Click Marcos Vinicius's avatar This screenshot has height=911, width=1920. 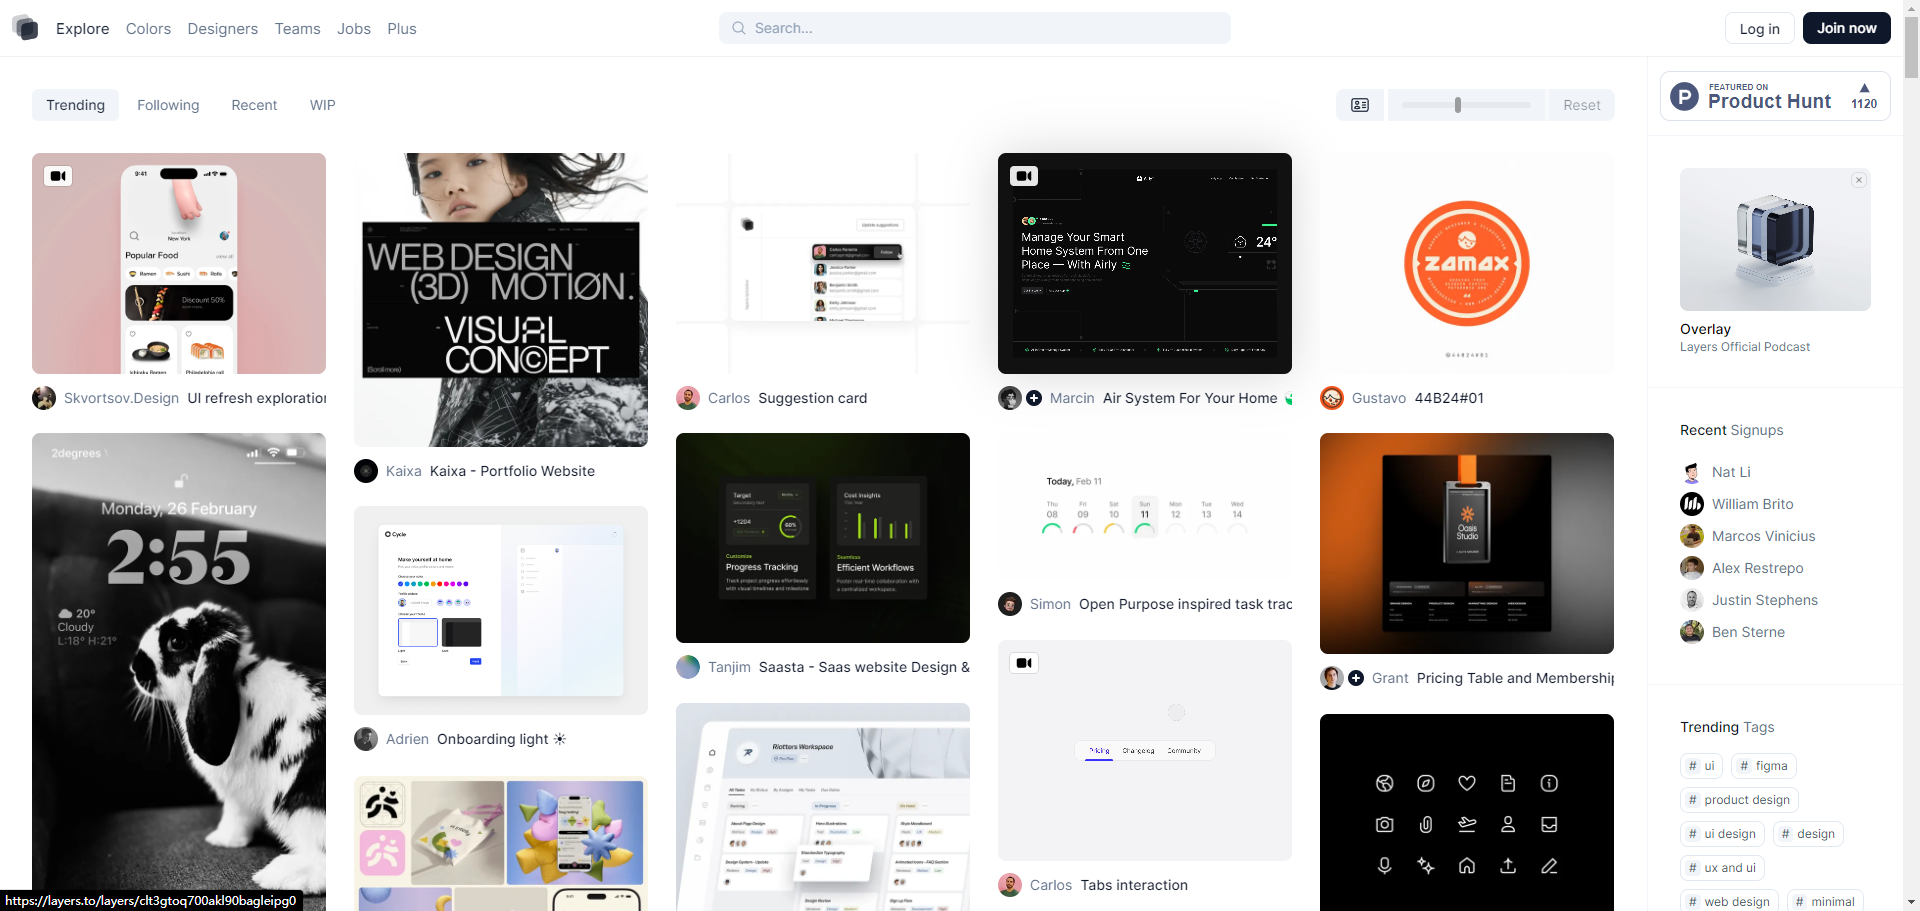click(x=1692, y=536)
